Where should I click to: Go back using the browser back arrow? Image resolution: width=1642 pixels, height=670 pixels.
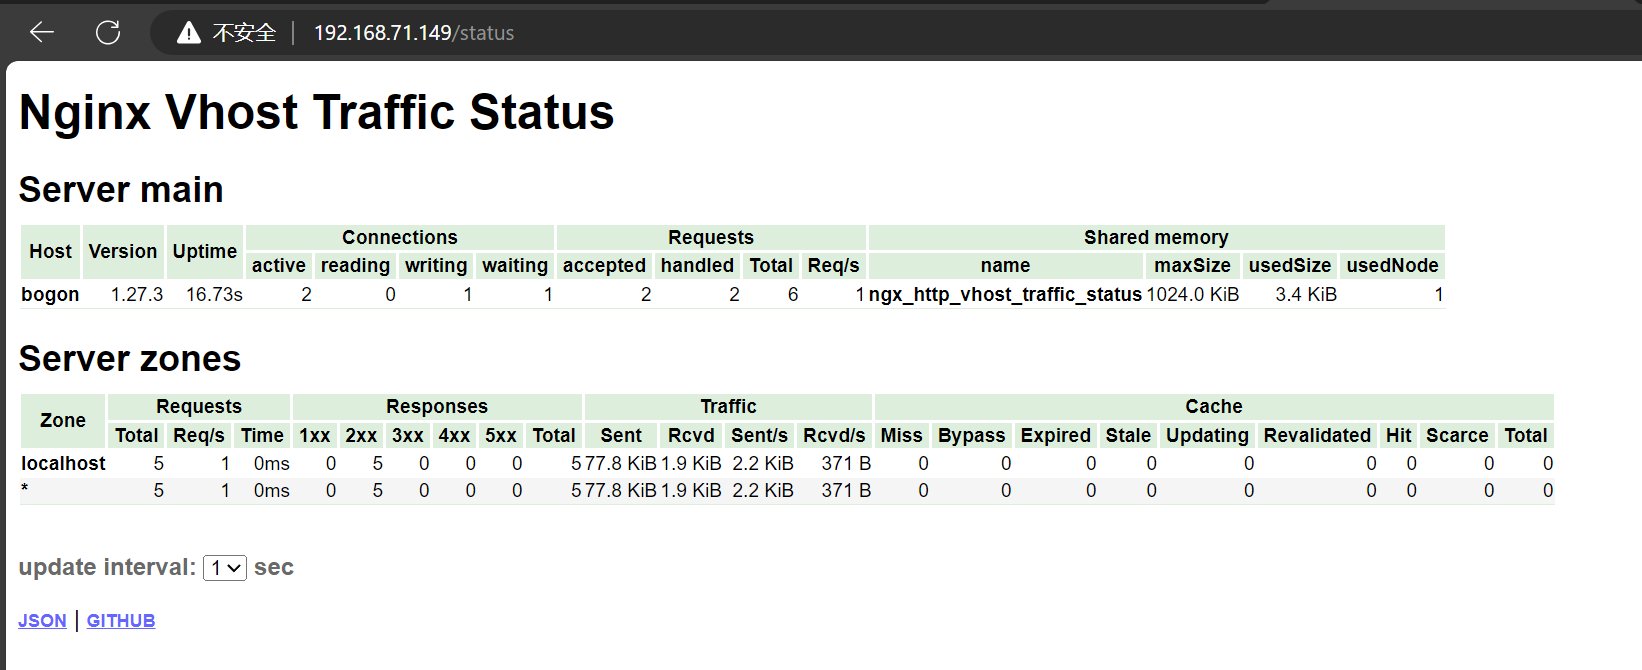pos(42,32)
